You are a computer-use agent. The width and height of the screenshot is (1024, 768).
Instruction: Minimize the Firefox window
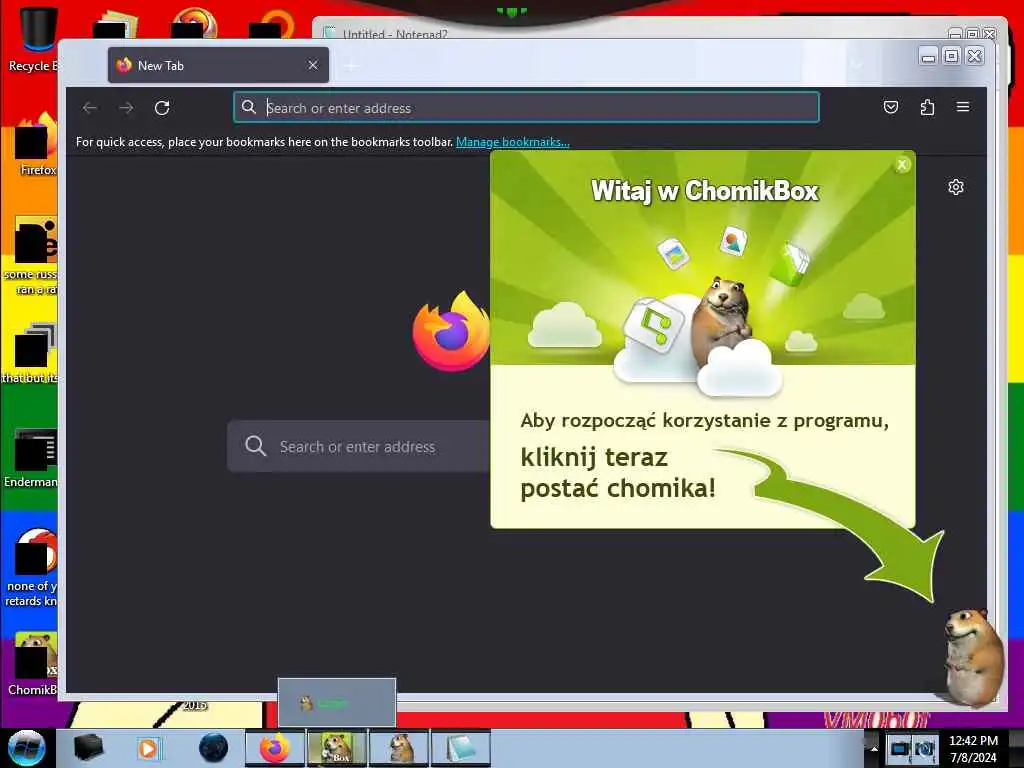(x=928, y=56)
